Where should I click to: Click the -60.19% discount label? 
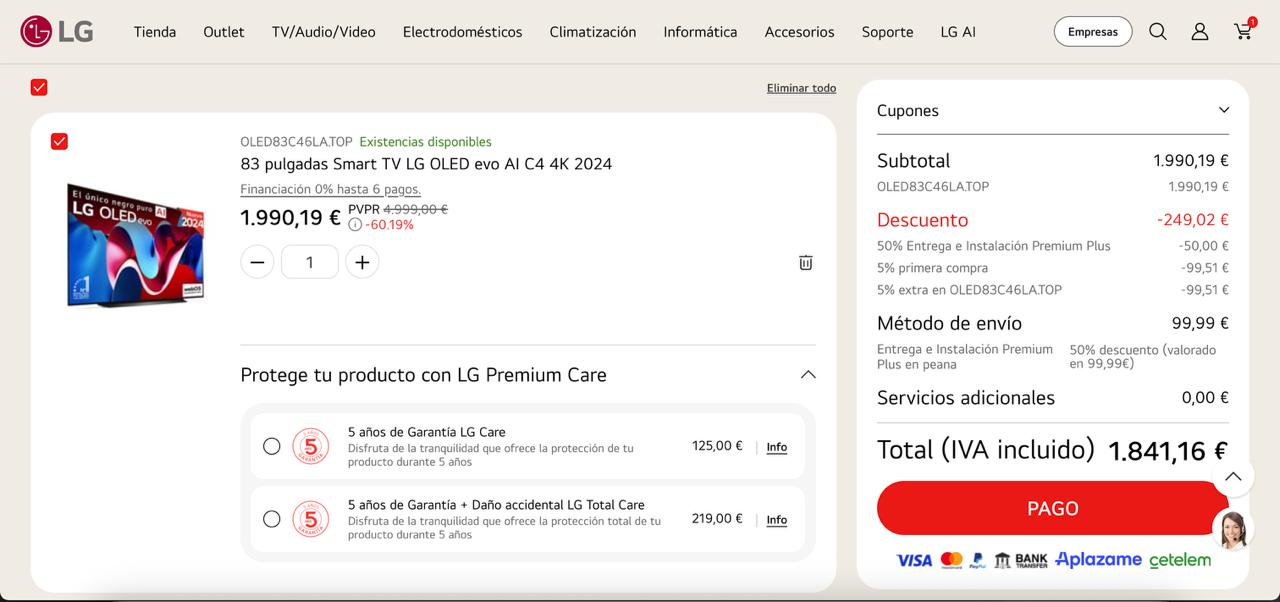pyautogui.click(x=389, y=225)
